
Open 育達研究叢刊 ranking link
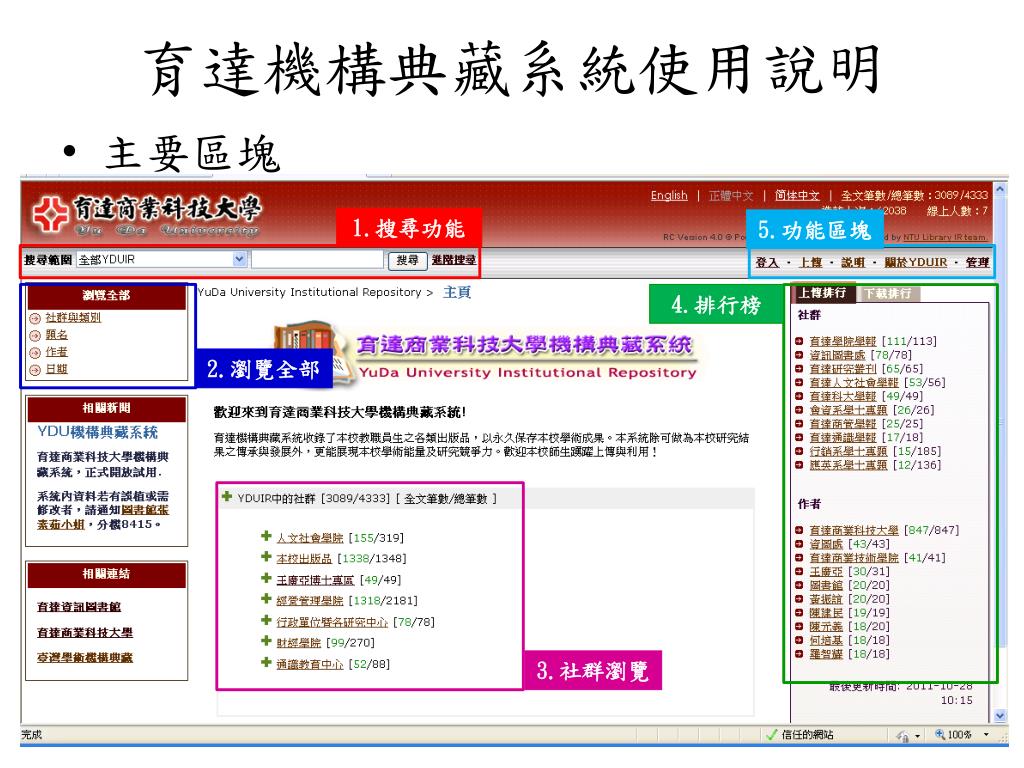(842, 369)
